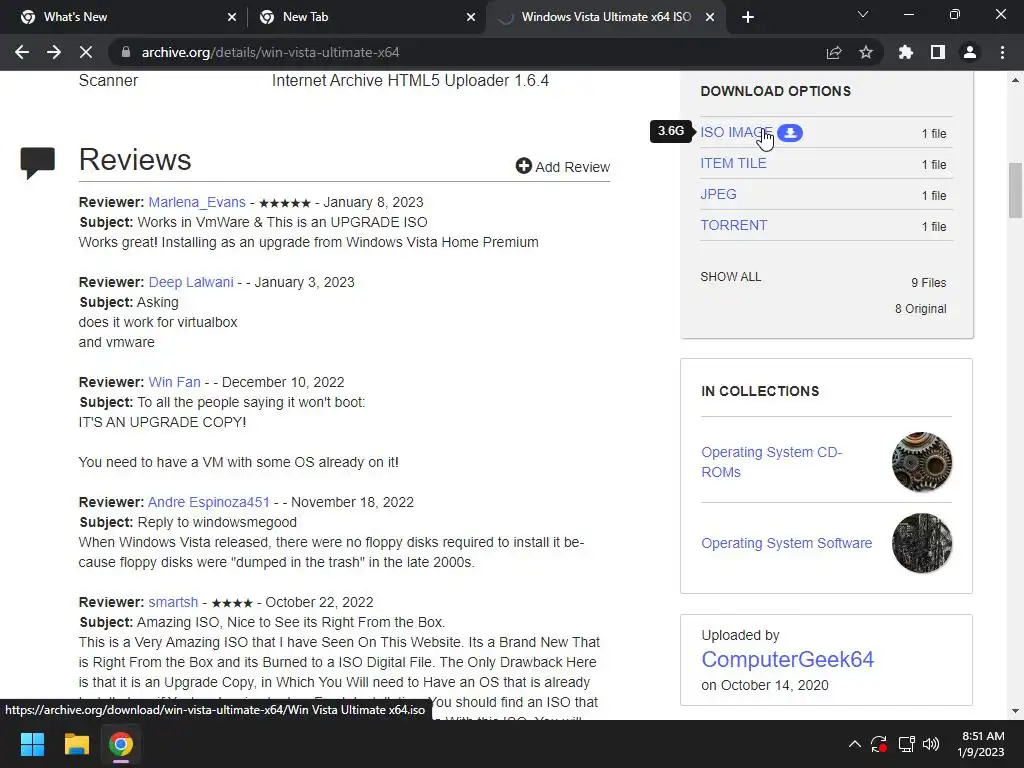Open reviewer Win Fan profile
The image size is (1024, 768).
click(x=174, y=382)
